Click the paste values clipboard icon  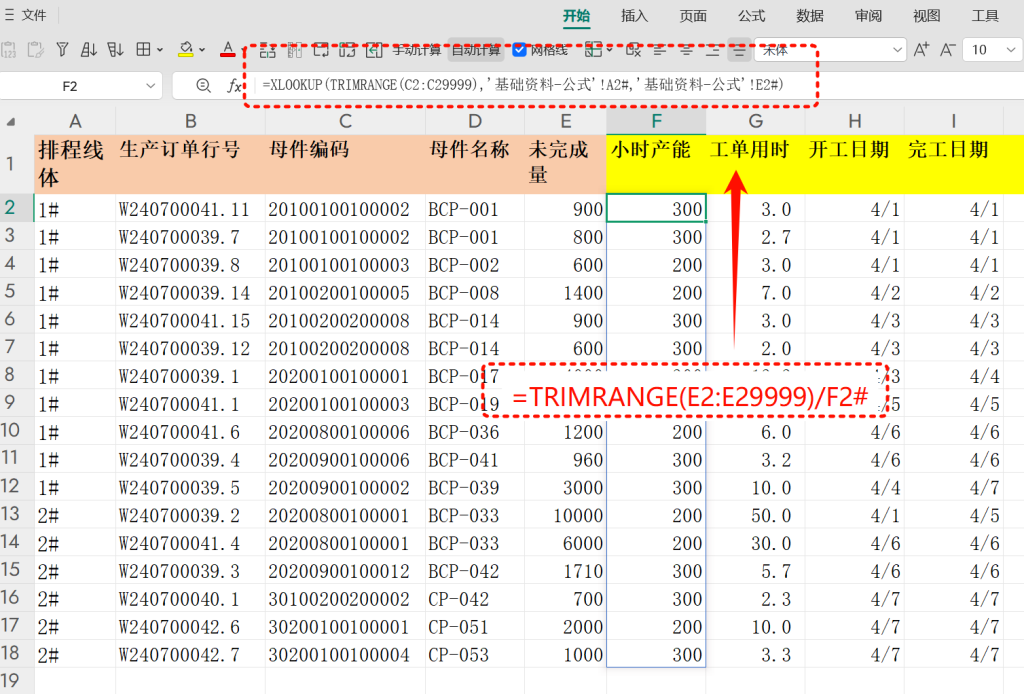[x=8, y=50]
